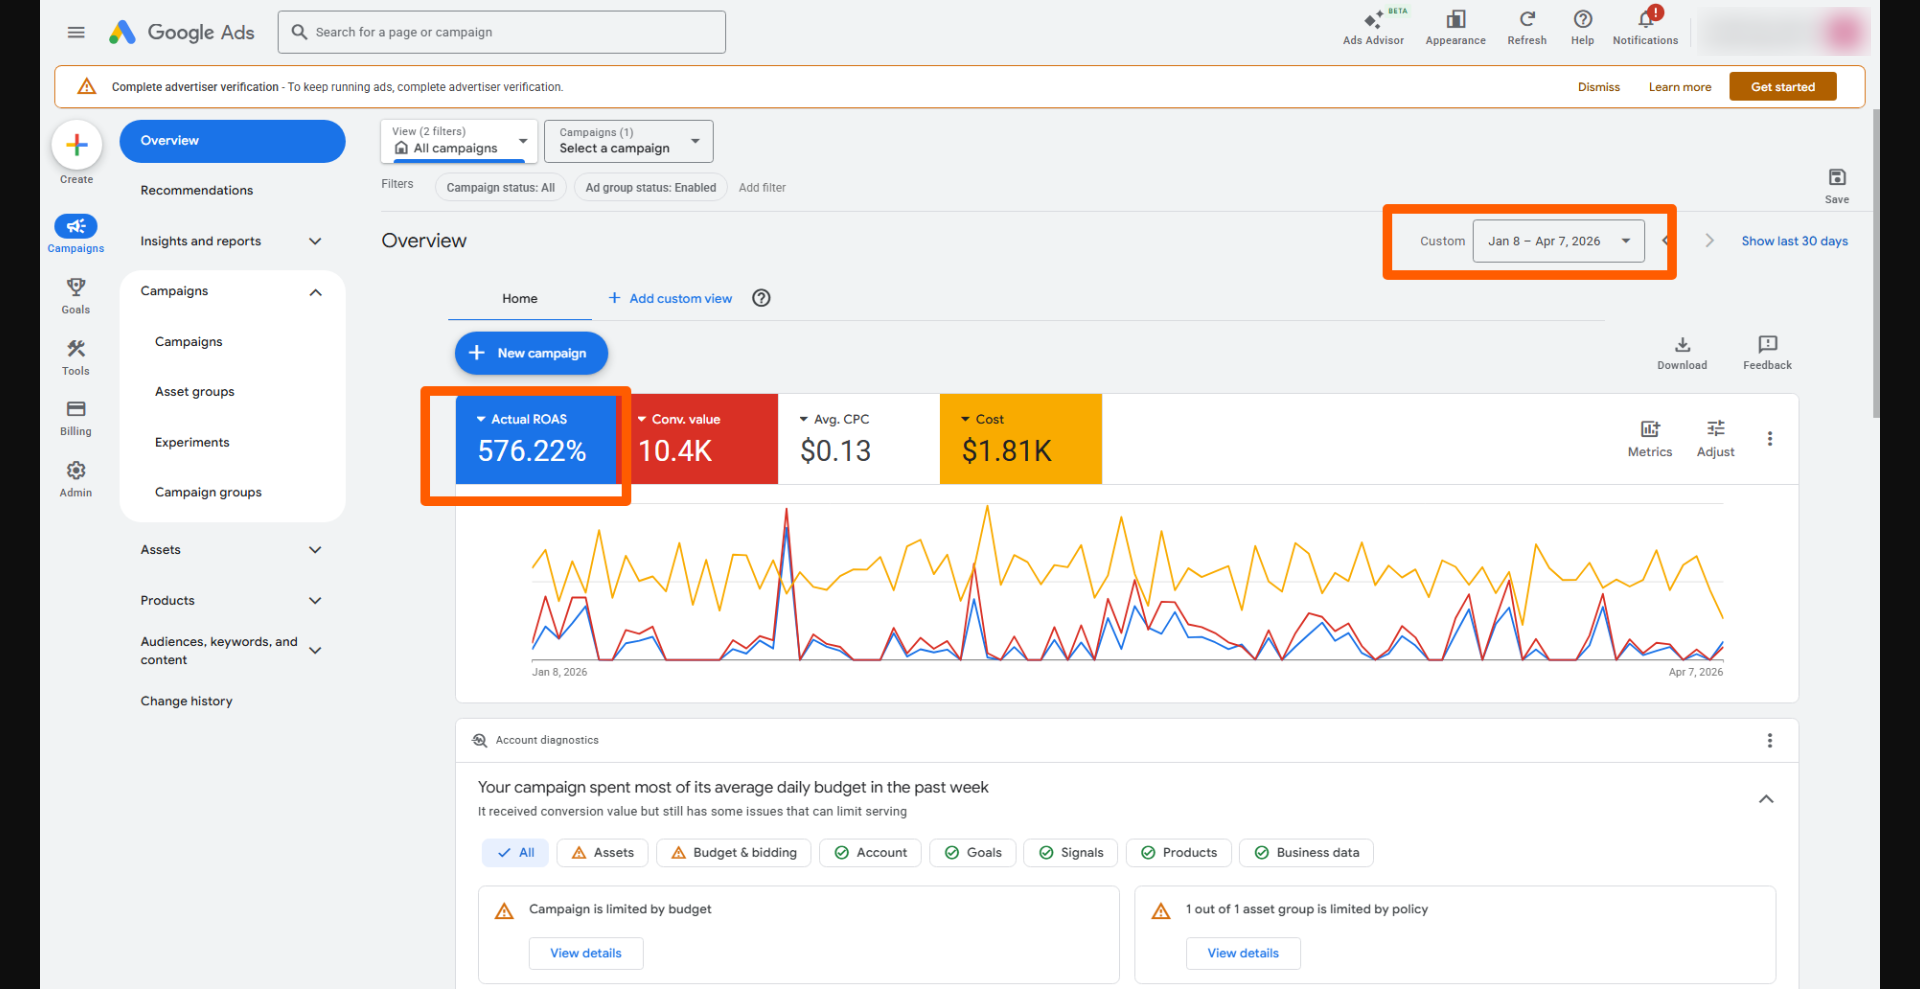Toggle the All diagnostics filter chip
This screenshot has height=989, width=1920.
(x=516, y=853)
